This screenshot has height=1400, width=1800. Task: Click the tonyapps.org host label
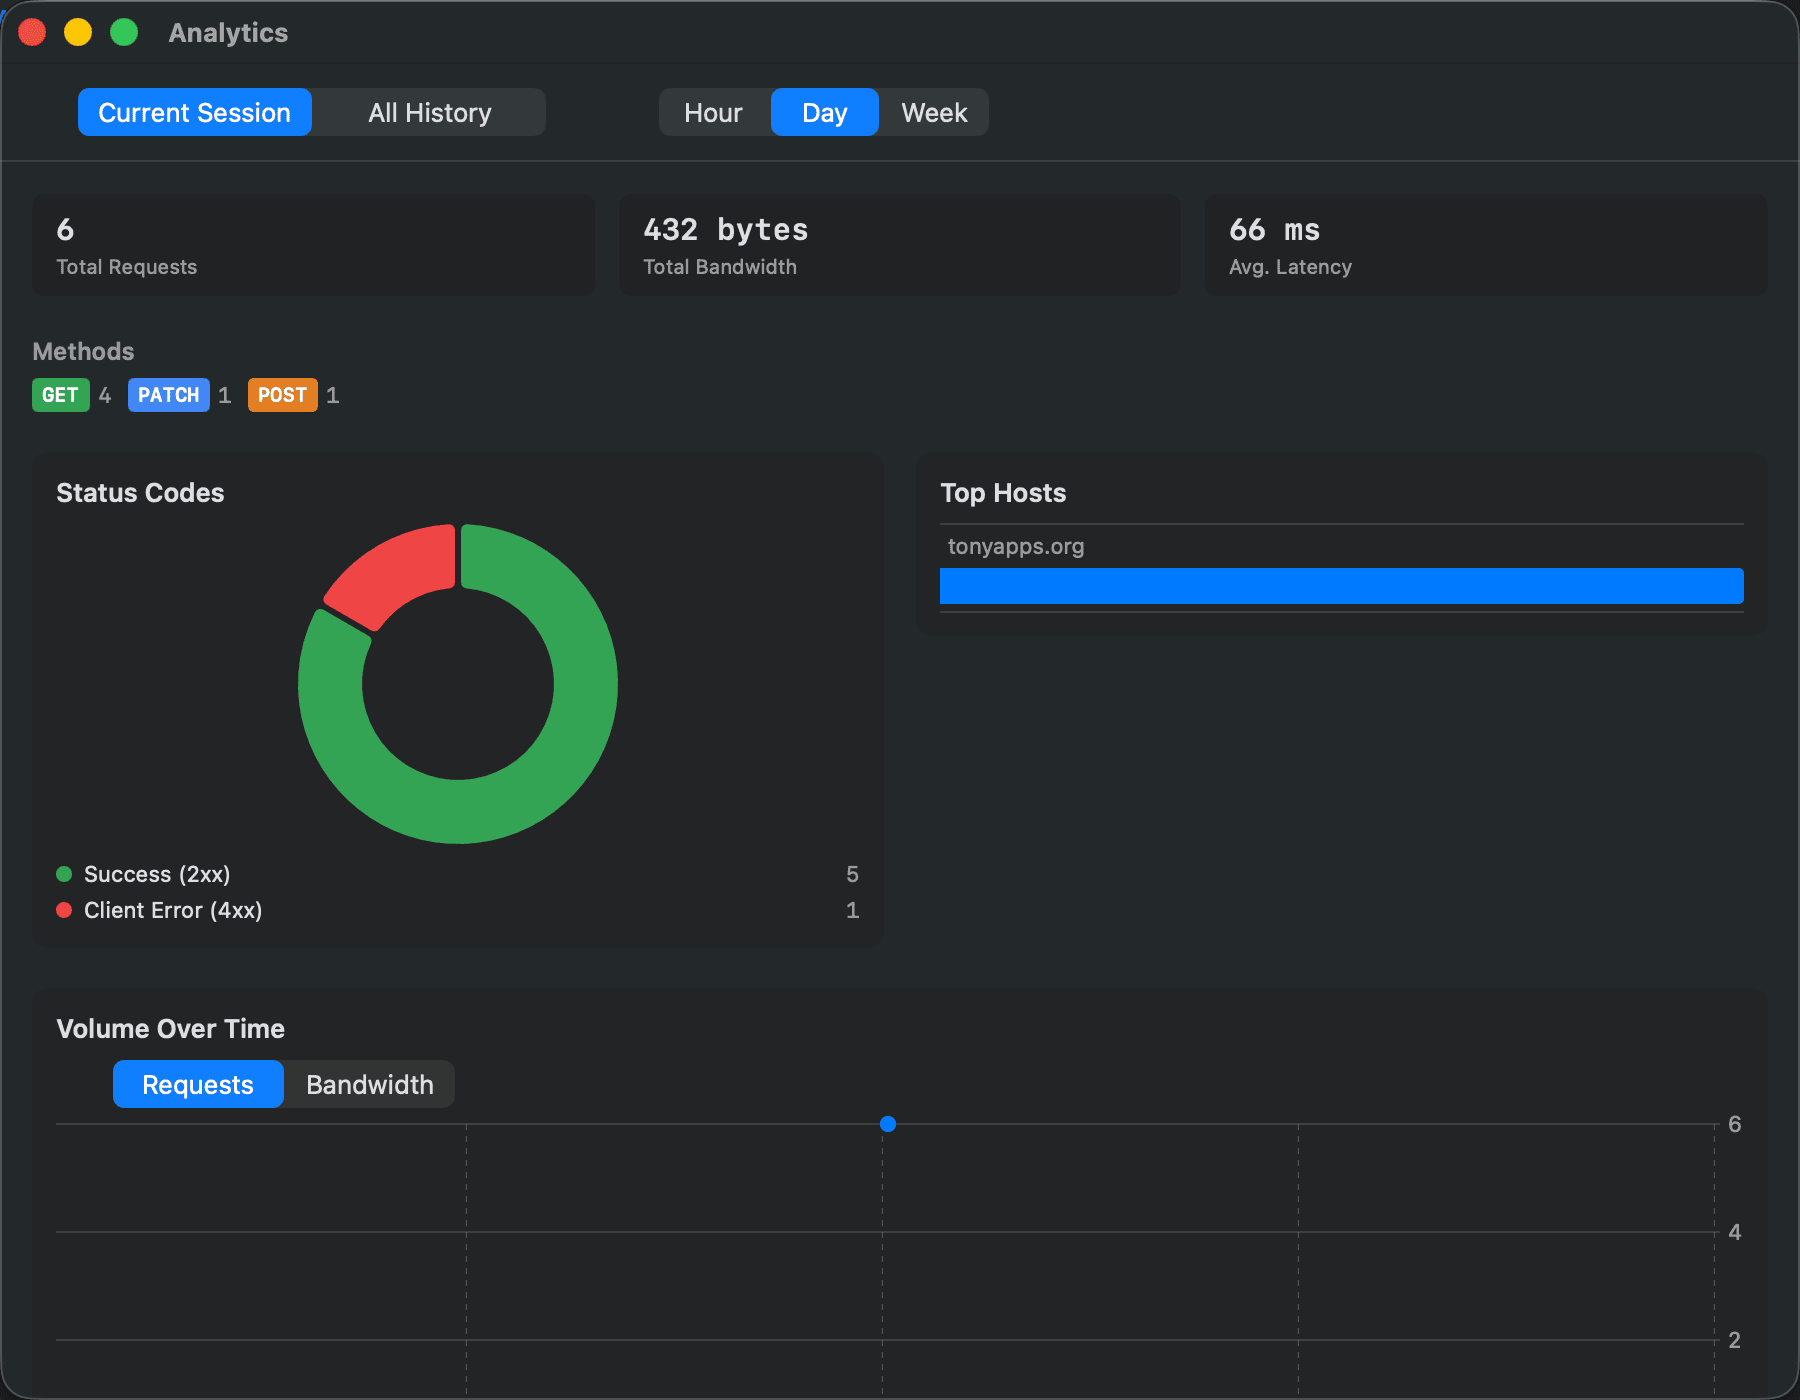(x=1016, y=546)
